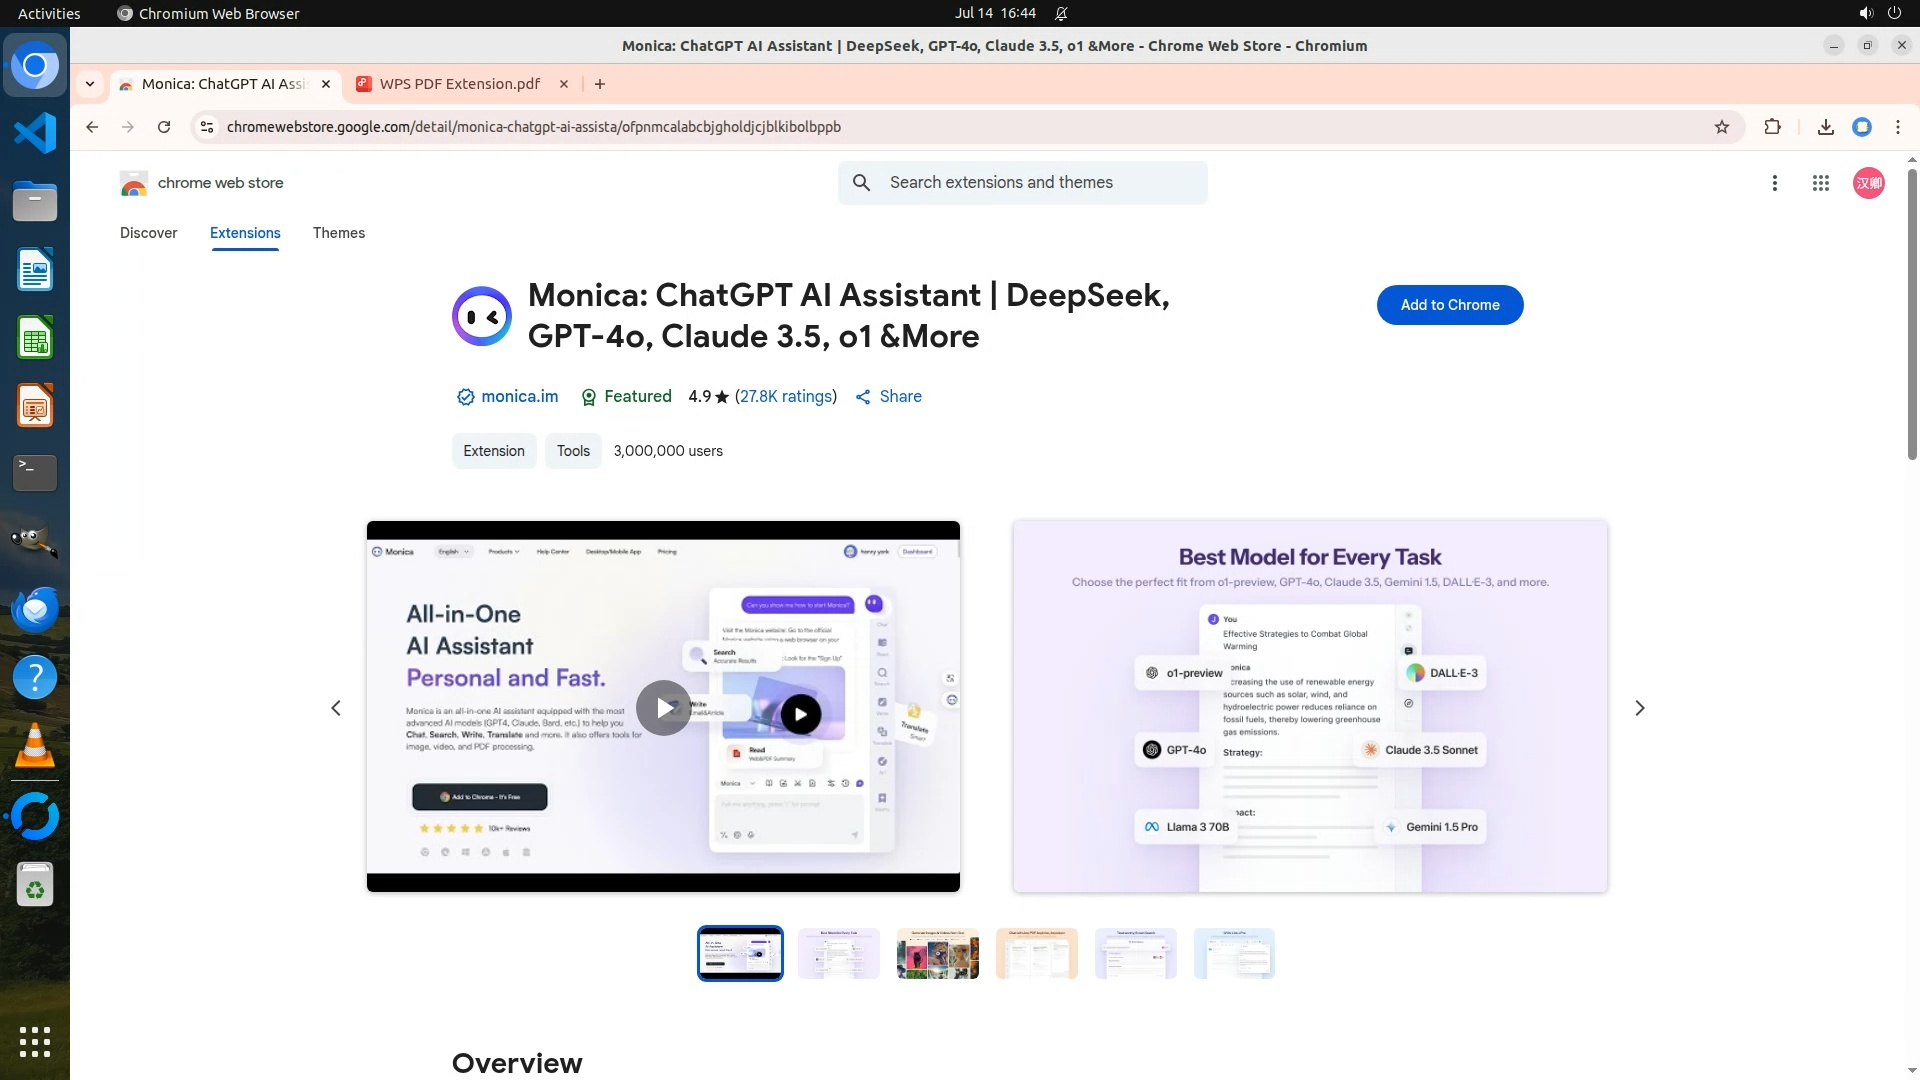Show next screenshot with right arrow
Image resolution: width=1920 pixels, height=1080 pixels.
[1639, 708]
